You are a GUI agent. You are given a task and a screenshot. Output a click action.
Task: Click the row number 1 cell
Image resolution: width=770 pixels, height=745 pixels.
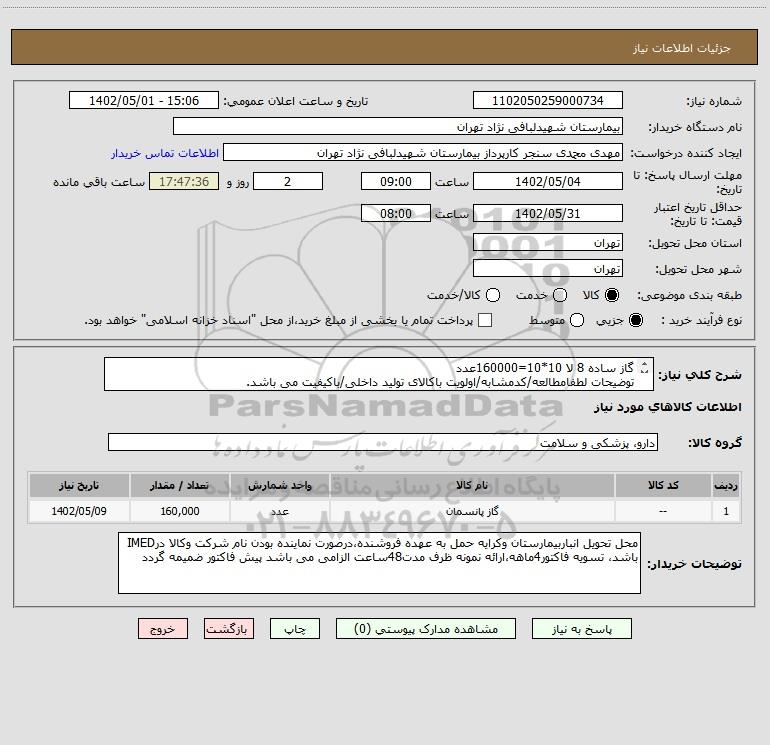[726, 511]
